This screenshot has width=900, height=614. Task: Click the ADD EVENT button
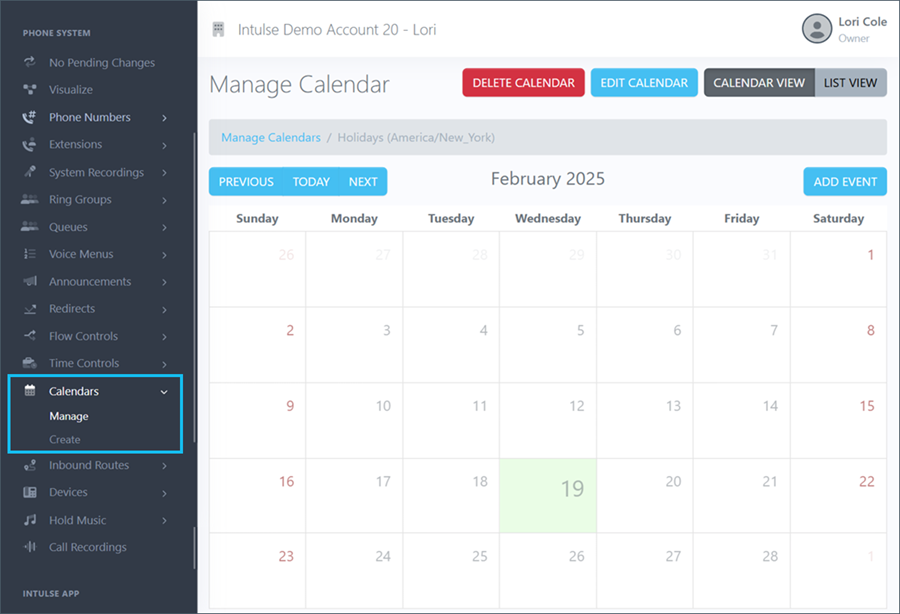(845, 181)
